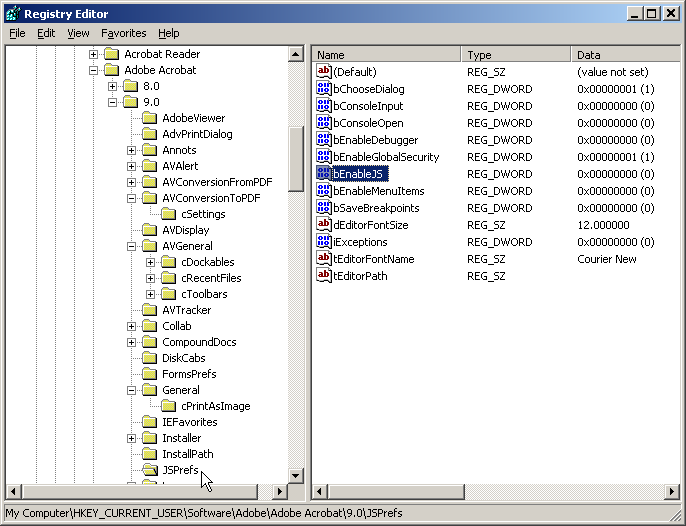Viewport: 686px width, 526px height.
Task: Expand the Installer key
Action: [x=131, y=438]
